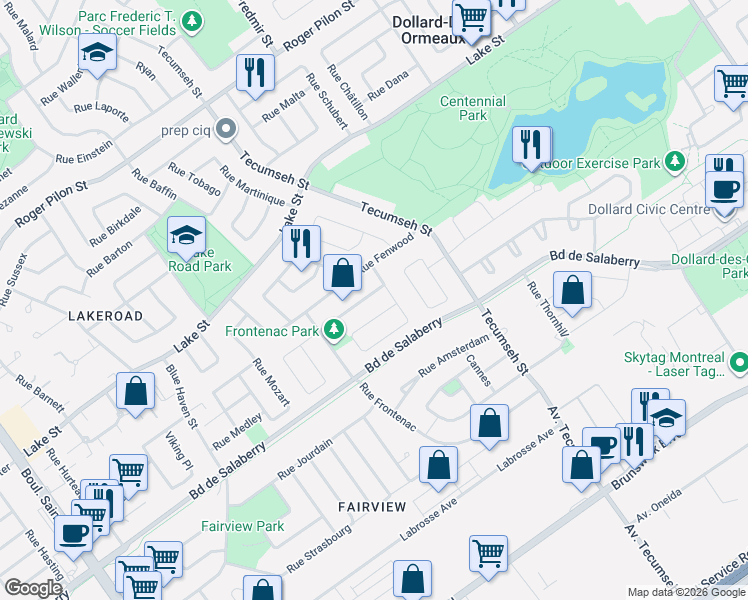
Task: Select the shopping bag marker above Fairview label
Action: pyautogui.click(x=438, y=469)
